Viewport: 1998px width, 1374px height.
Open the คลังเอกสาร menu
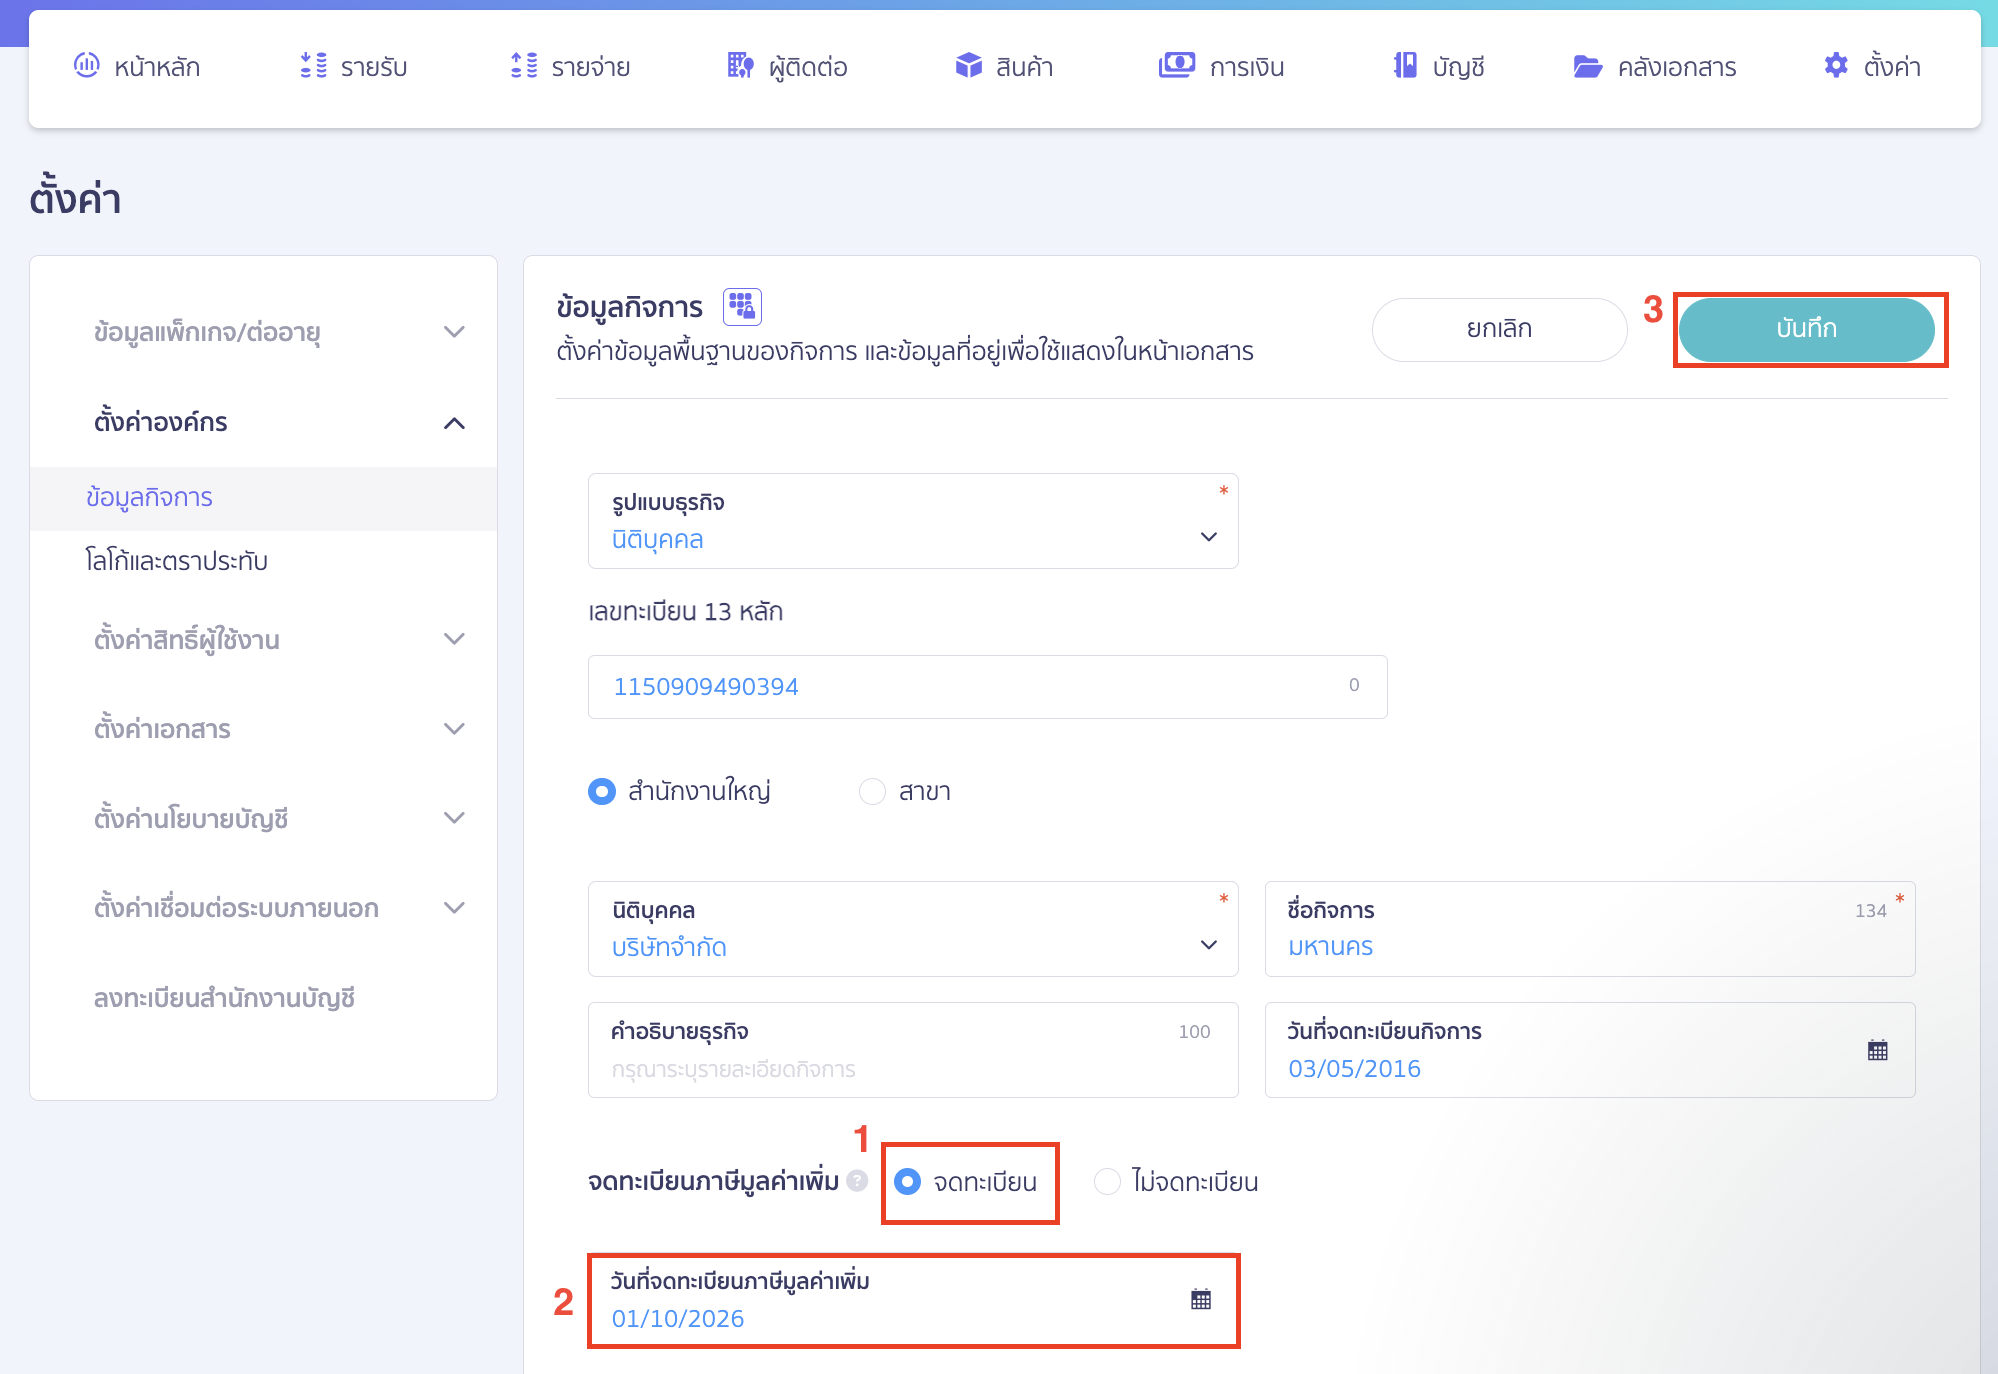[1655, 67]
